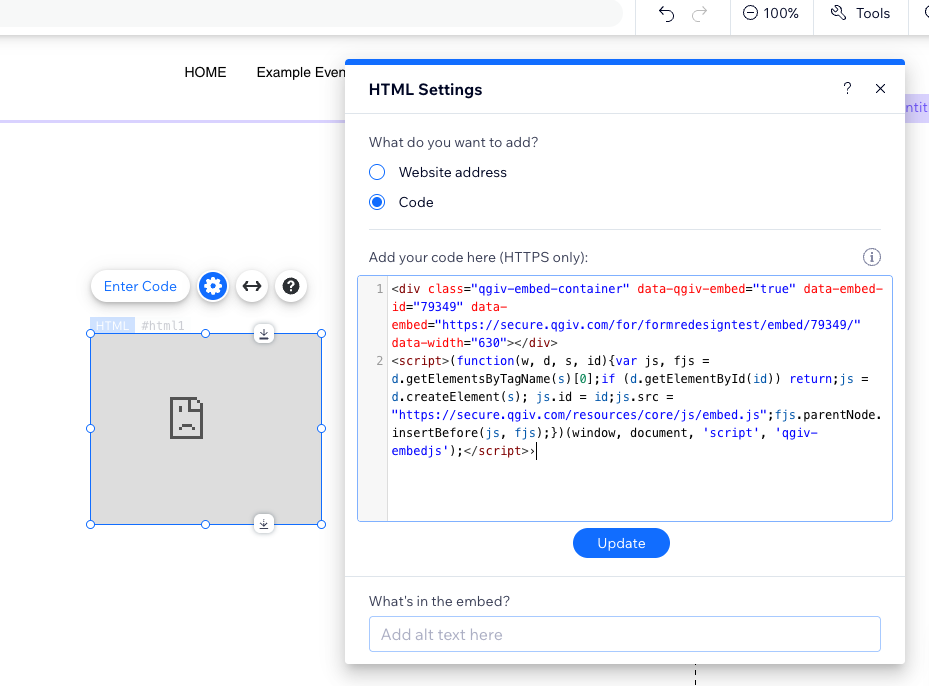Select the Code radio option

(377, 203)
